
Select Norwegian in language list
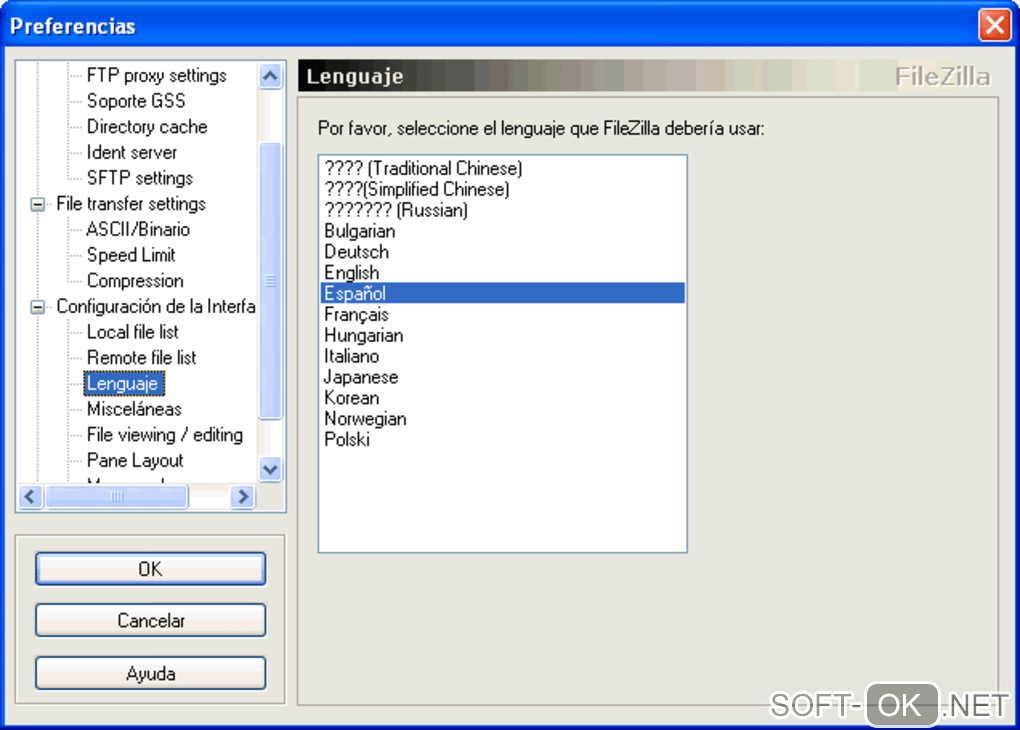(502, 418)
